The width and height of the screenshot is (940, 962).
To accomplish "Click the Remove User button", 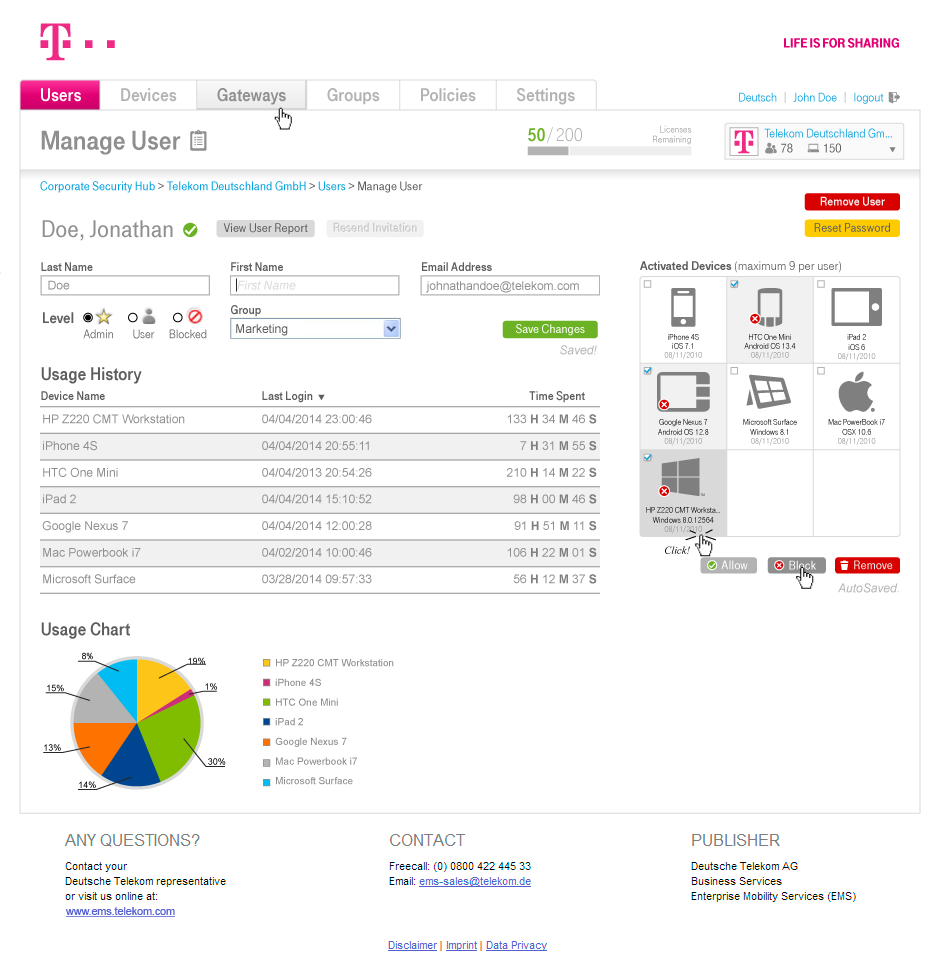I will pyautogui.click(x=852, y=202).
